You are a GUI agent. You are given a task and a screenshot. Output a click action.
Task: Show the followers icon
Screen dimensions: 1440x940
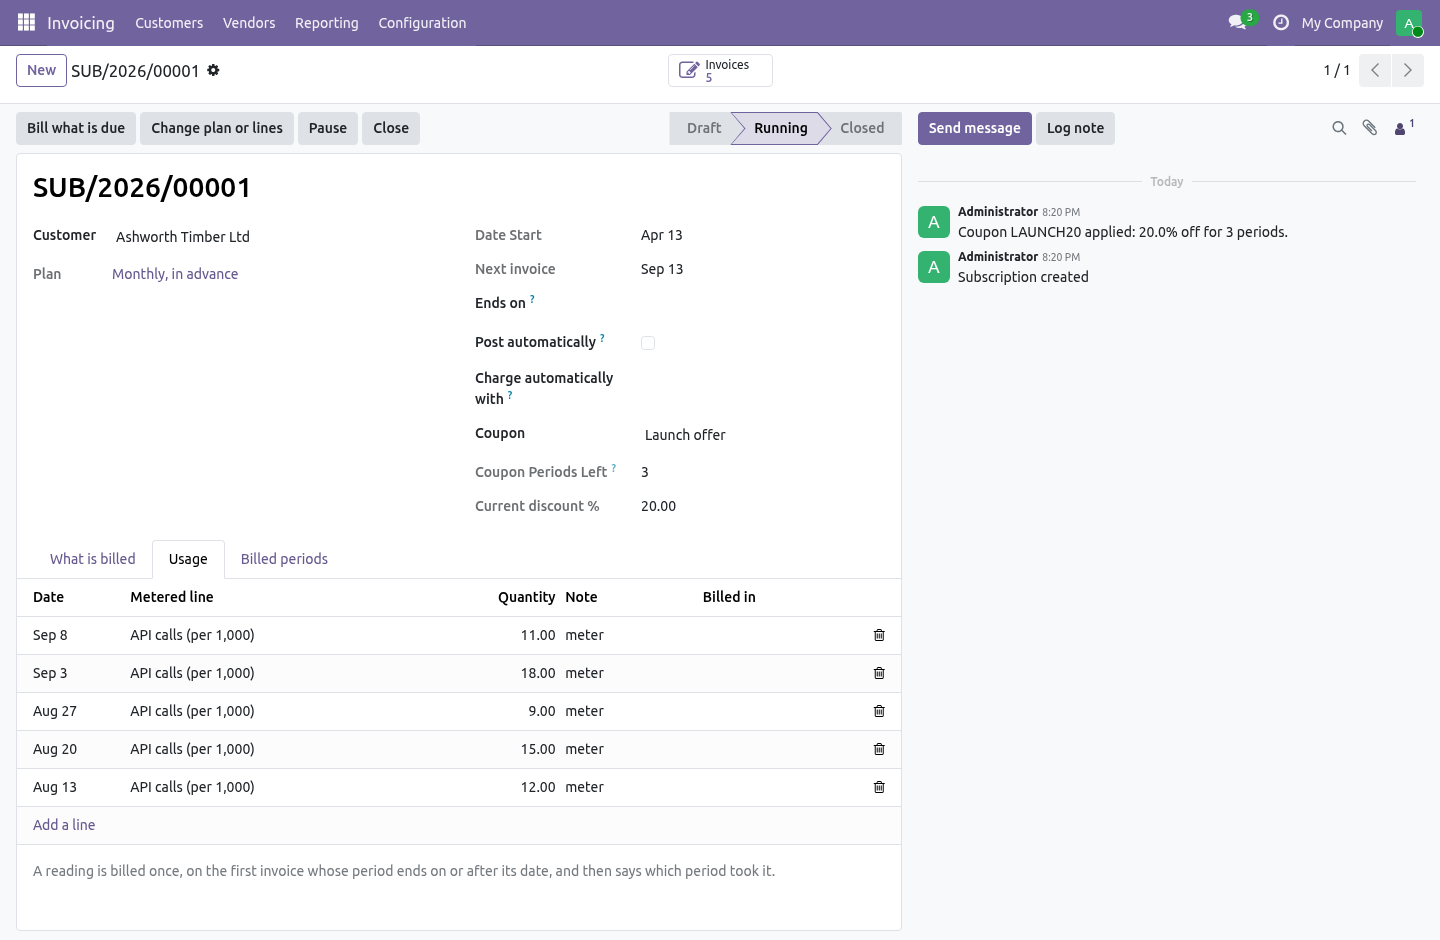1404,128
